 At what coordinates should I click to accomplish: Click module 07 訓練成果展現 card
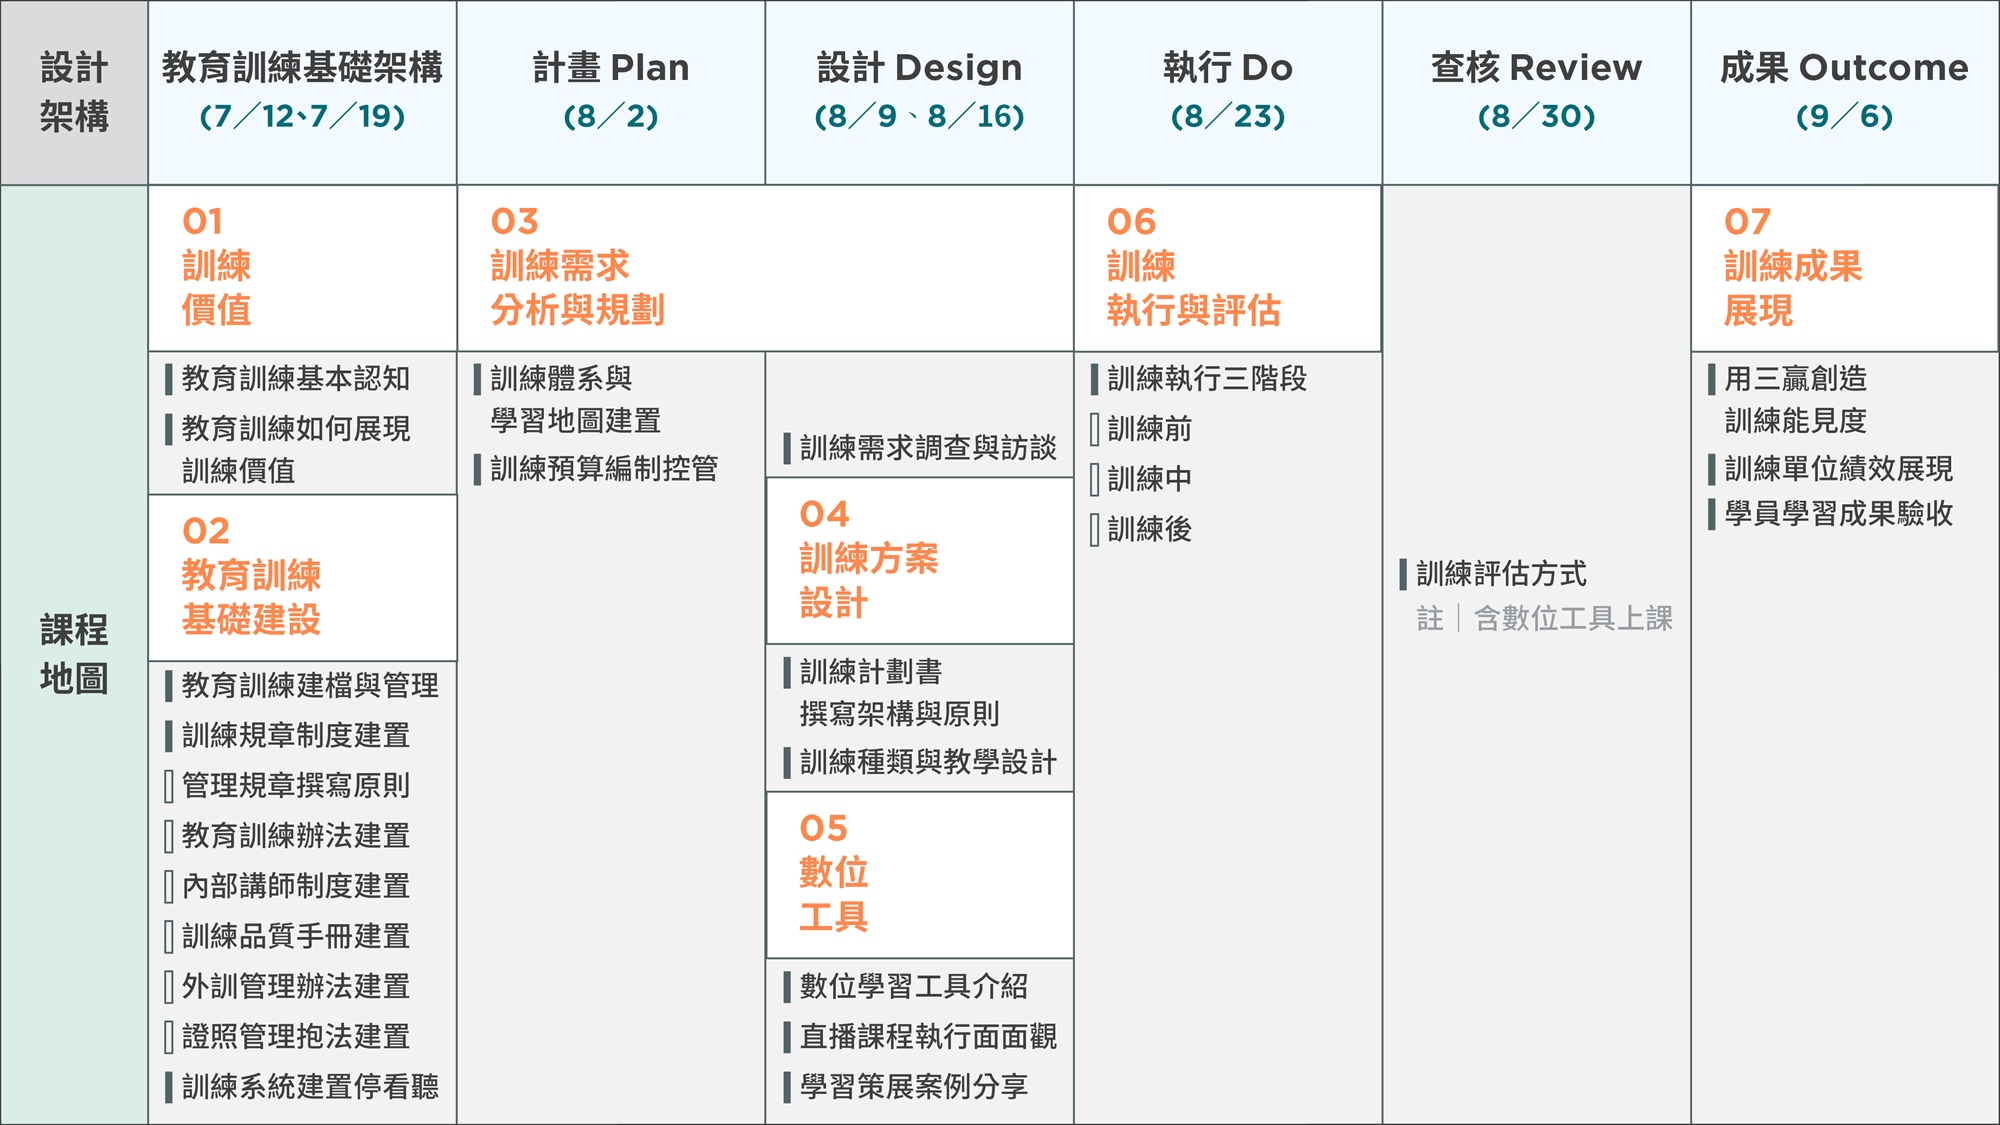(1844, 267)
